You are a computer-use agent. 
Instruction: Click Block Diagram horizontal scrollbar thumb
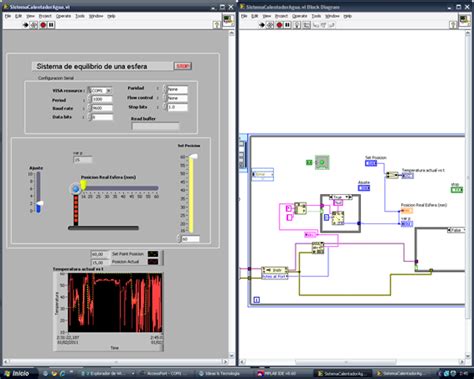[x=346, y=362]
